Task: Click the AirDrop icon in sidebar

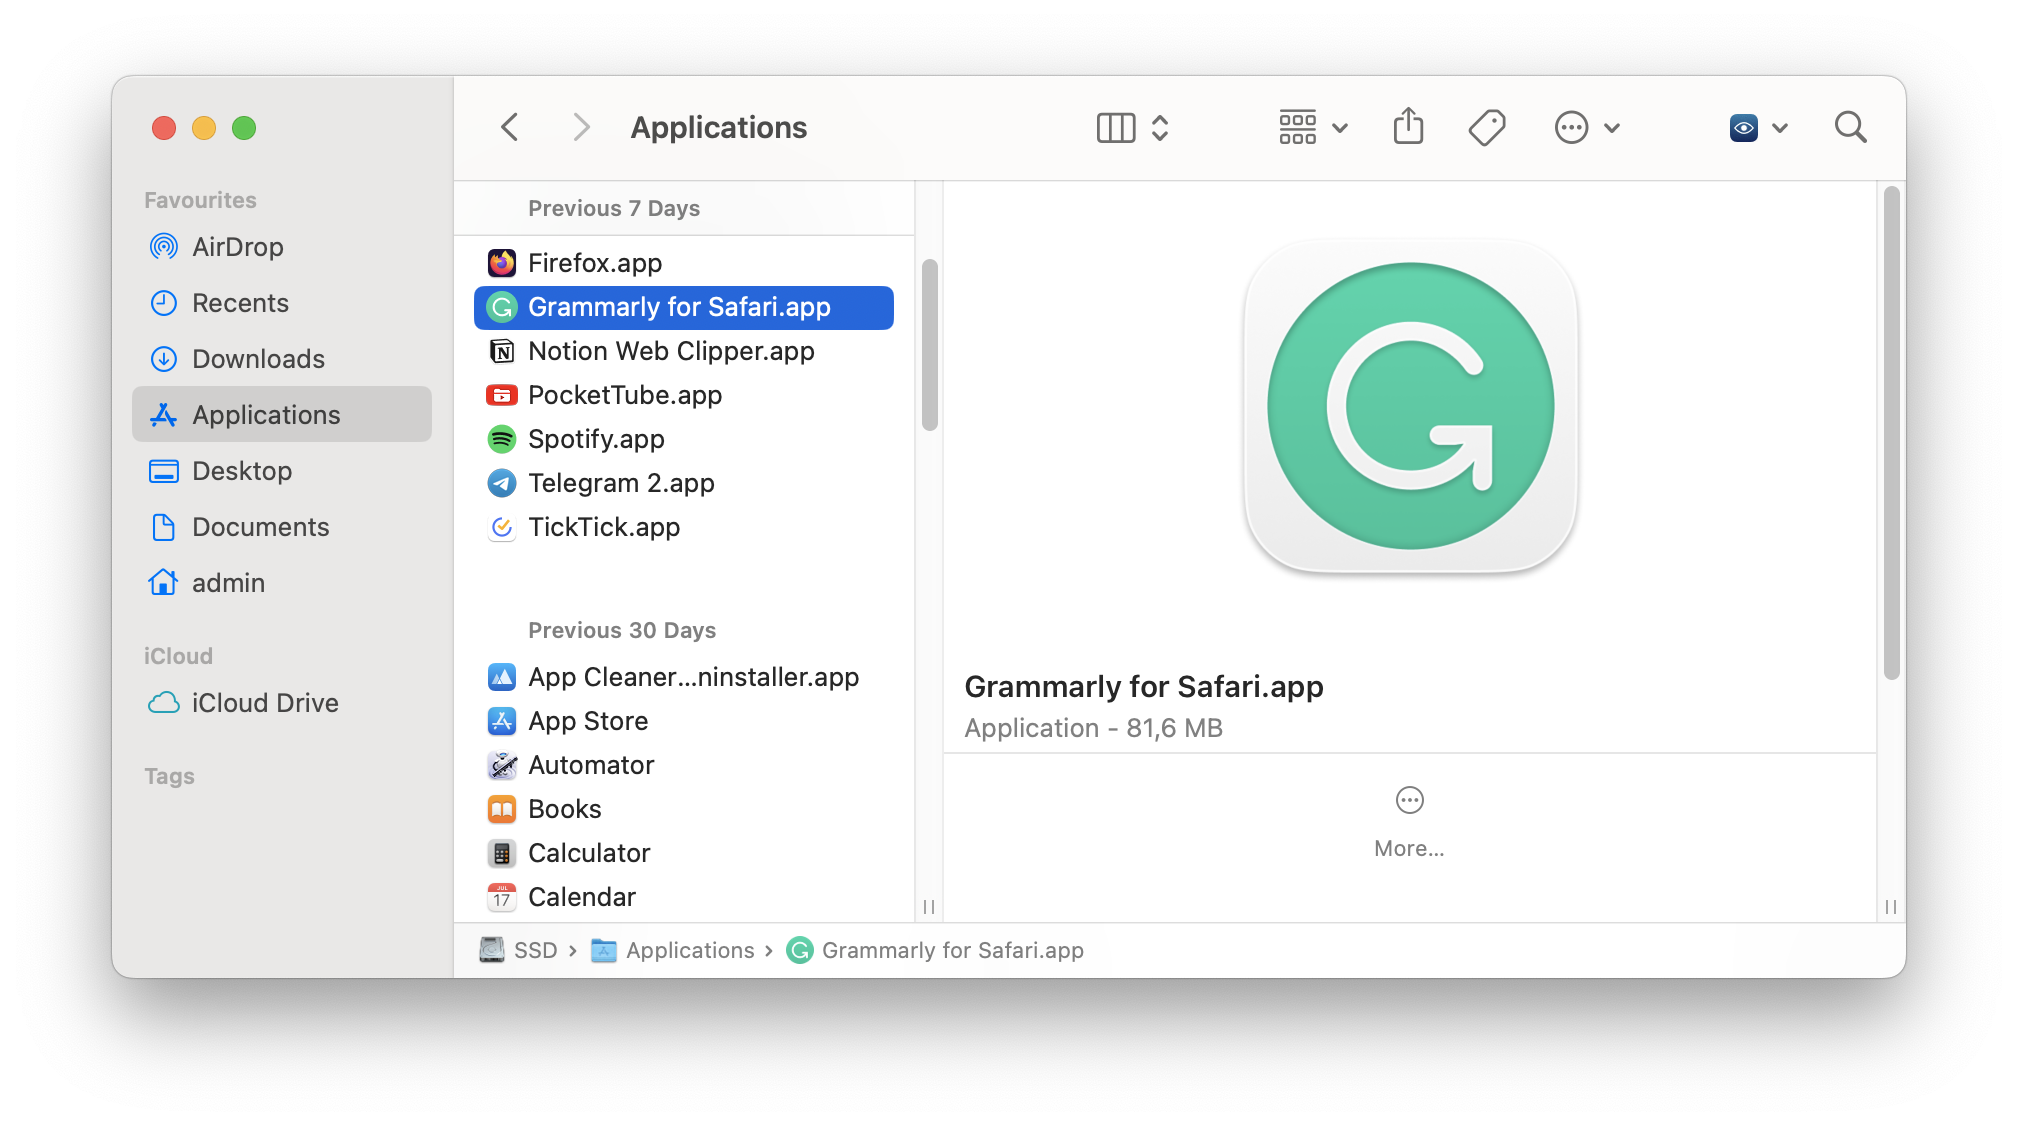Action: (x=165, y=247)
